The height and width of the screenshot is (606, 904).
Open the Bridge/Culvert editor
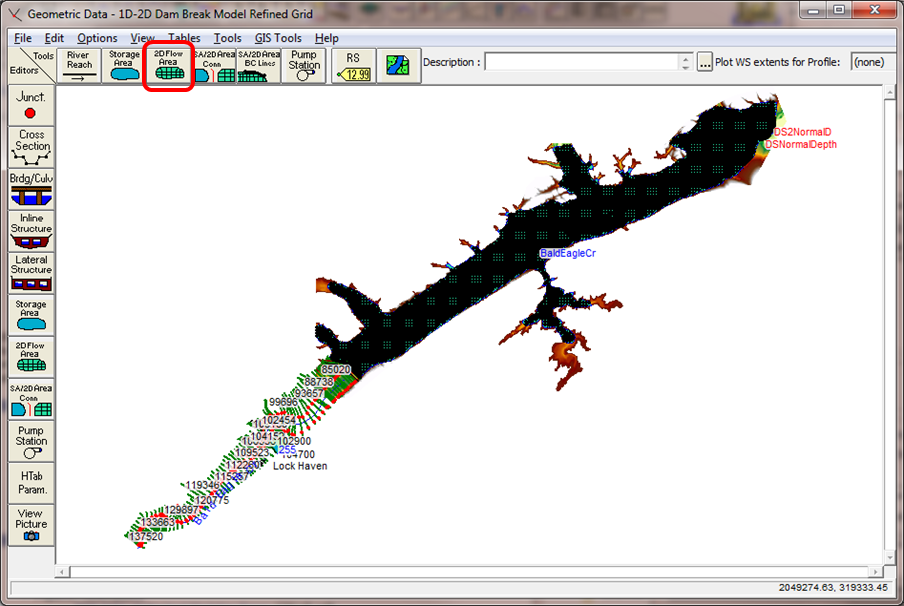31,189
